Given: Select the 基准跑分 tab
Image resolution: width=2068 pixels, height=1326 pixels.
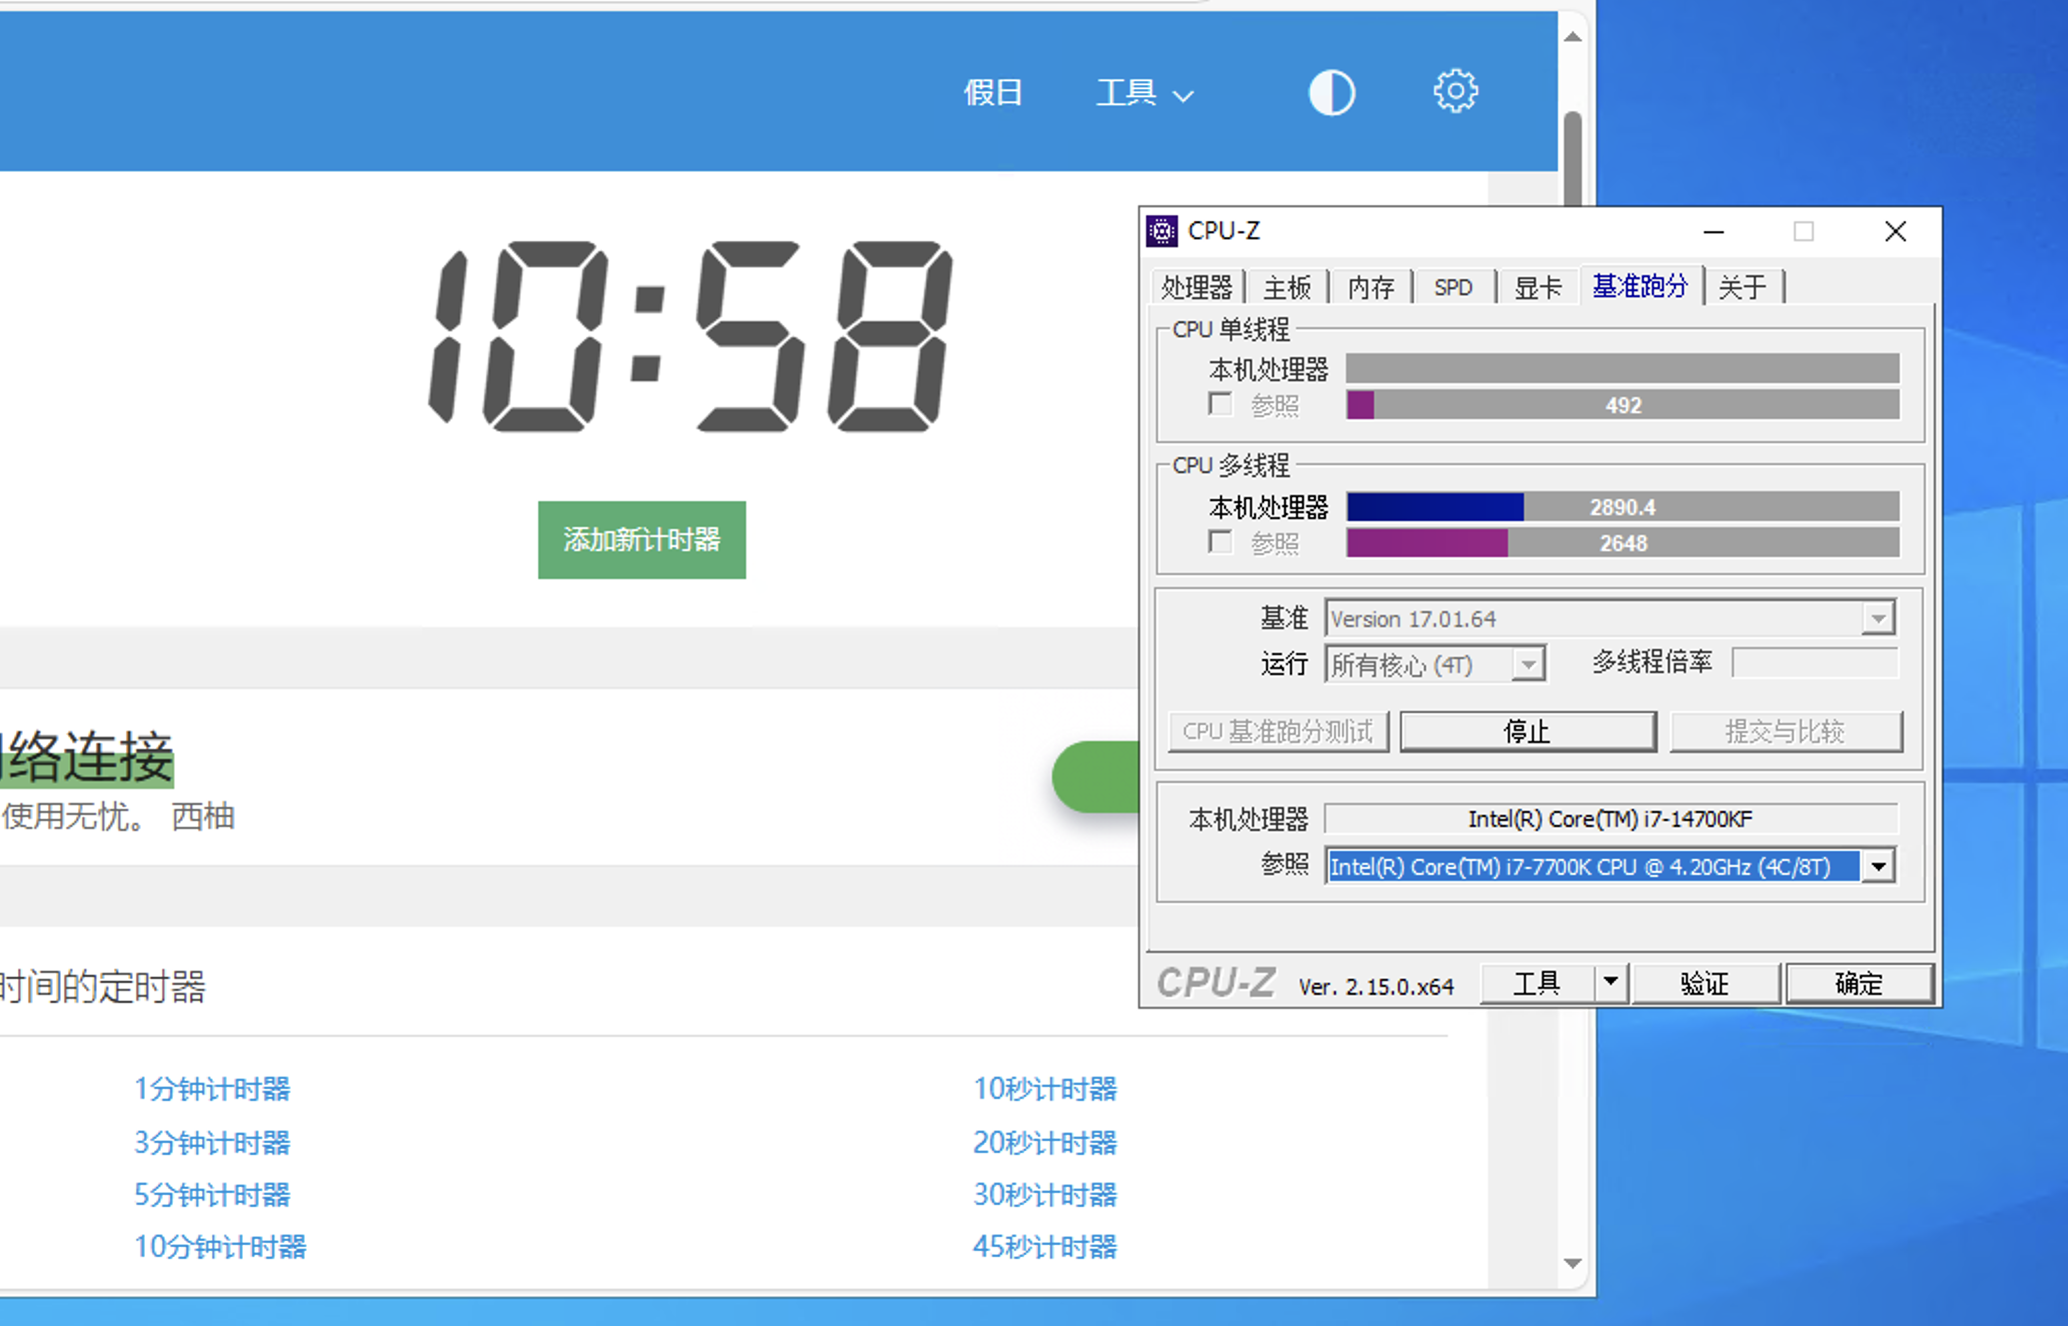Looking at the screenshot, I should tap(1640, 286).
